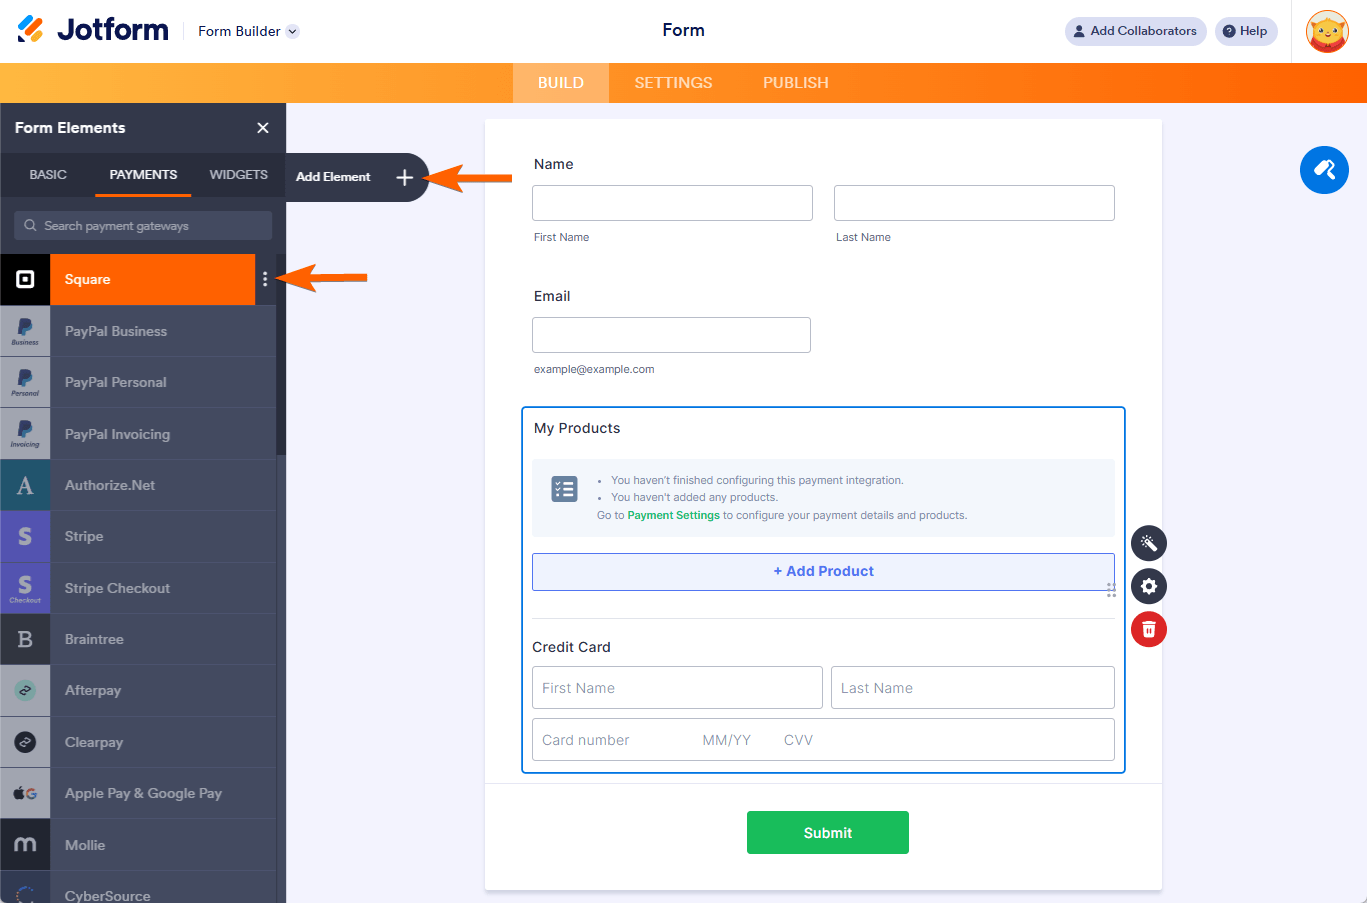Click Add Collaborators button
Screen dimensions: 1367x903
pyautogui.click(x=1135, y=31)
